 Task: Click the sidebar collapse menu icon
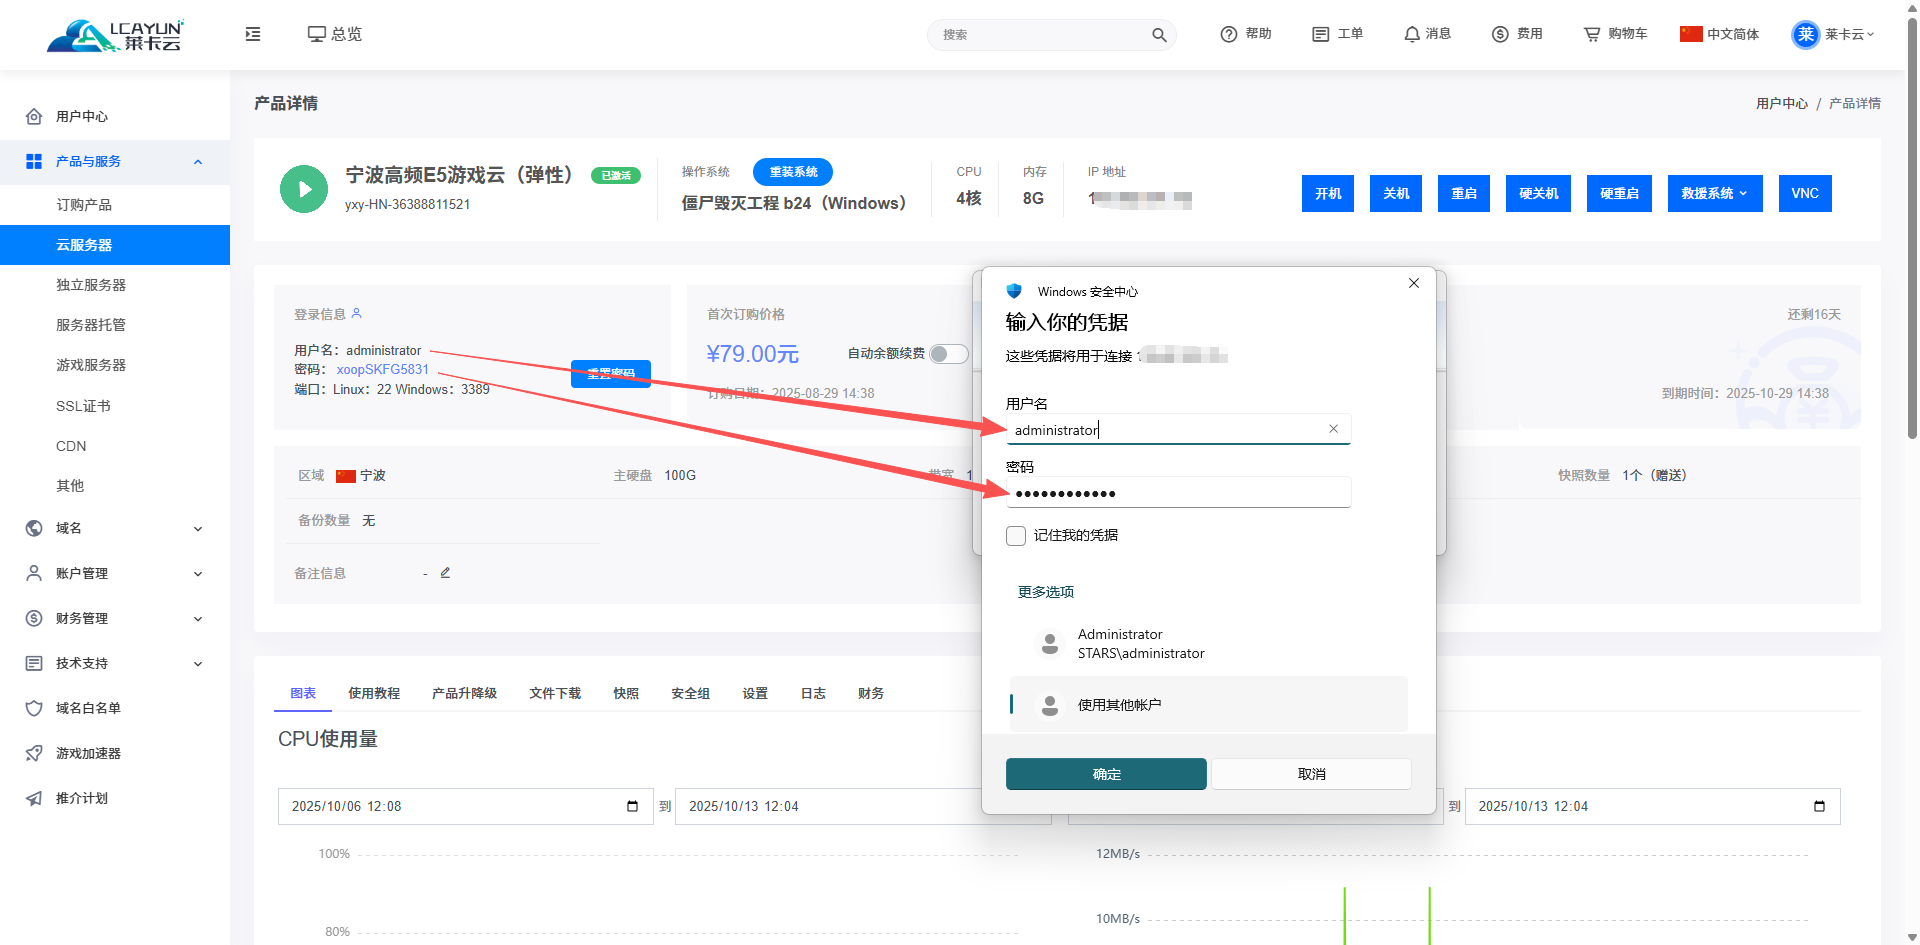click(x=253, y=34)
